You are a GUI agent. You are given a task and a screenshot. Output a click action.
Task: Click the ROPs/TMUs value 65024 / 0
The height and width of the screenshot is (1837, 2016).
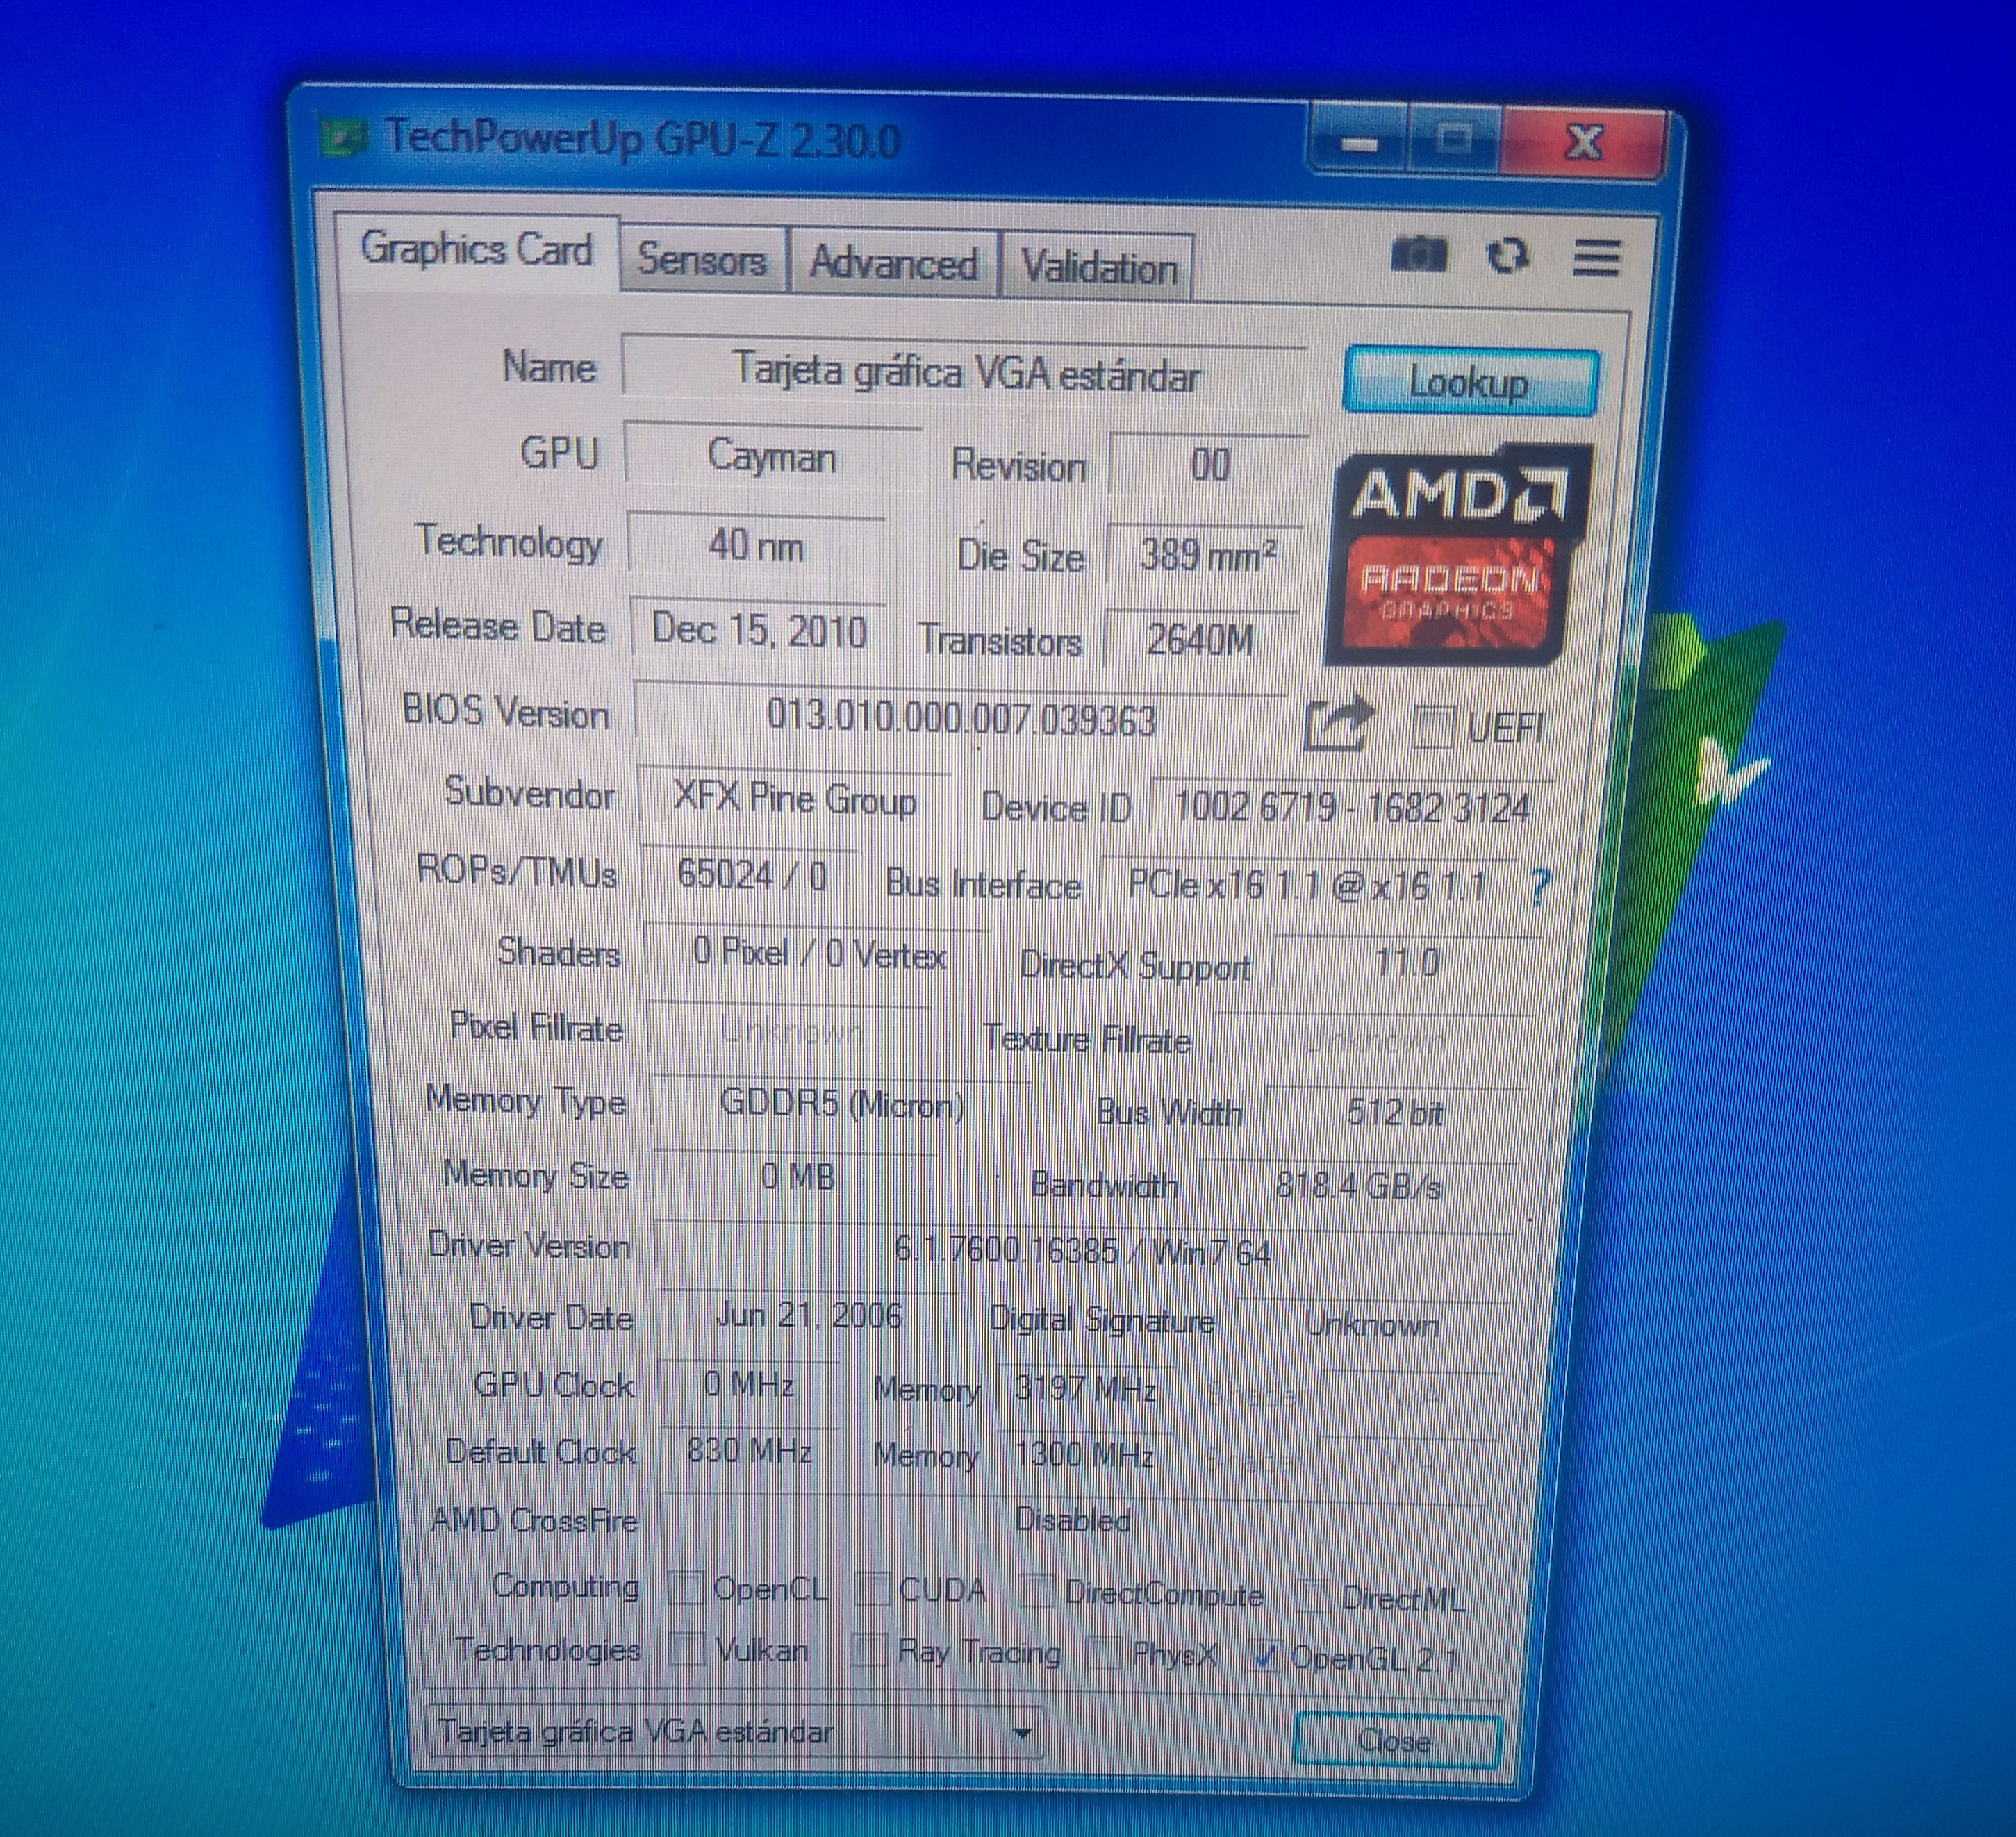(752, 875)
